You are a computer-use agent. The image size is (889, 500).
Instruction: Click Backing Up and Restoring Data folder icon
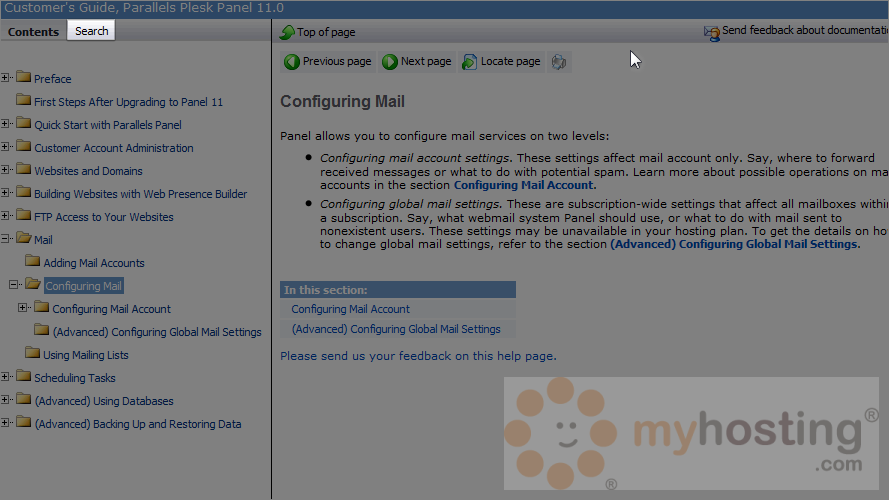pyautogui.click(x=23, y=422)
